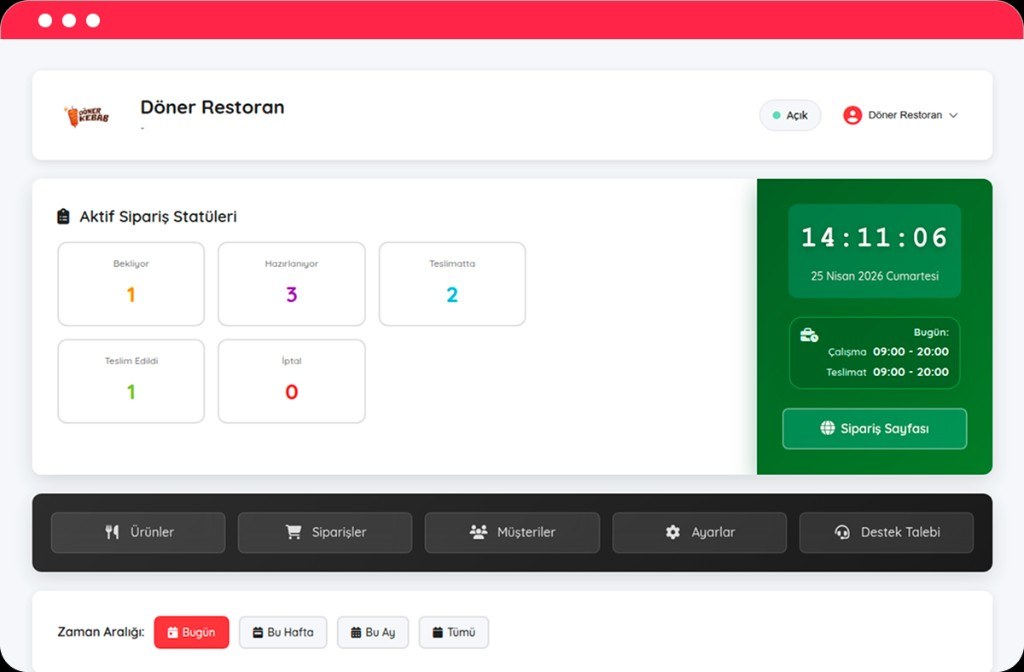The width and height of the screenshot is (1024, 672).
Task: Toggle the Açık open status pill
Action: coord(790,115)
